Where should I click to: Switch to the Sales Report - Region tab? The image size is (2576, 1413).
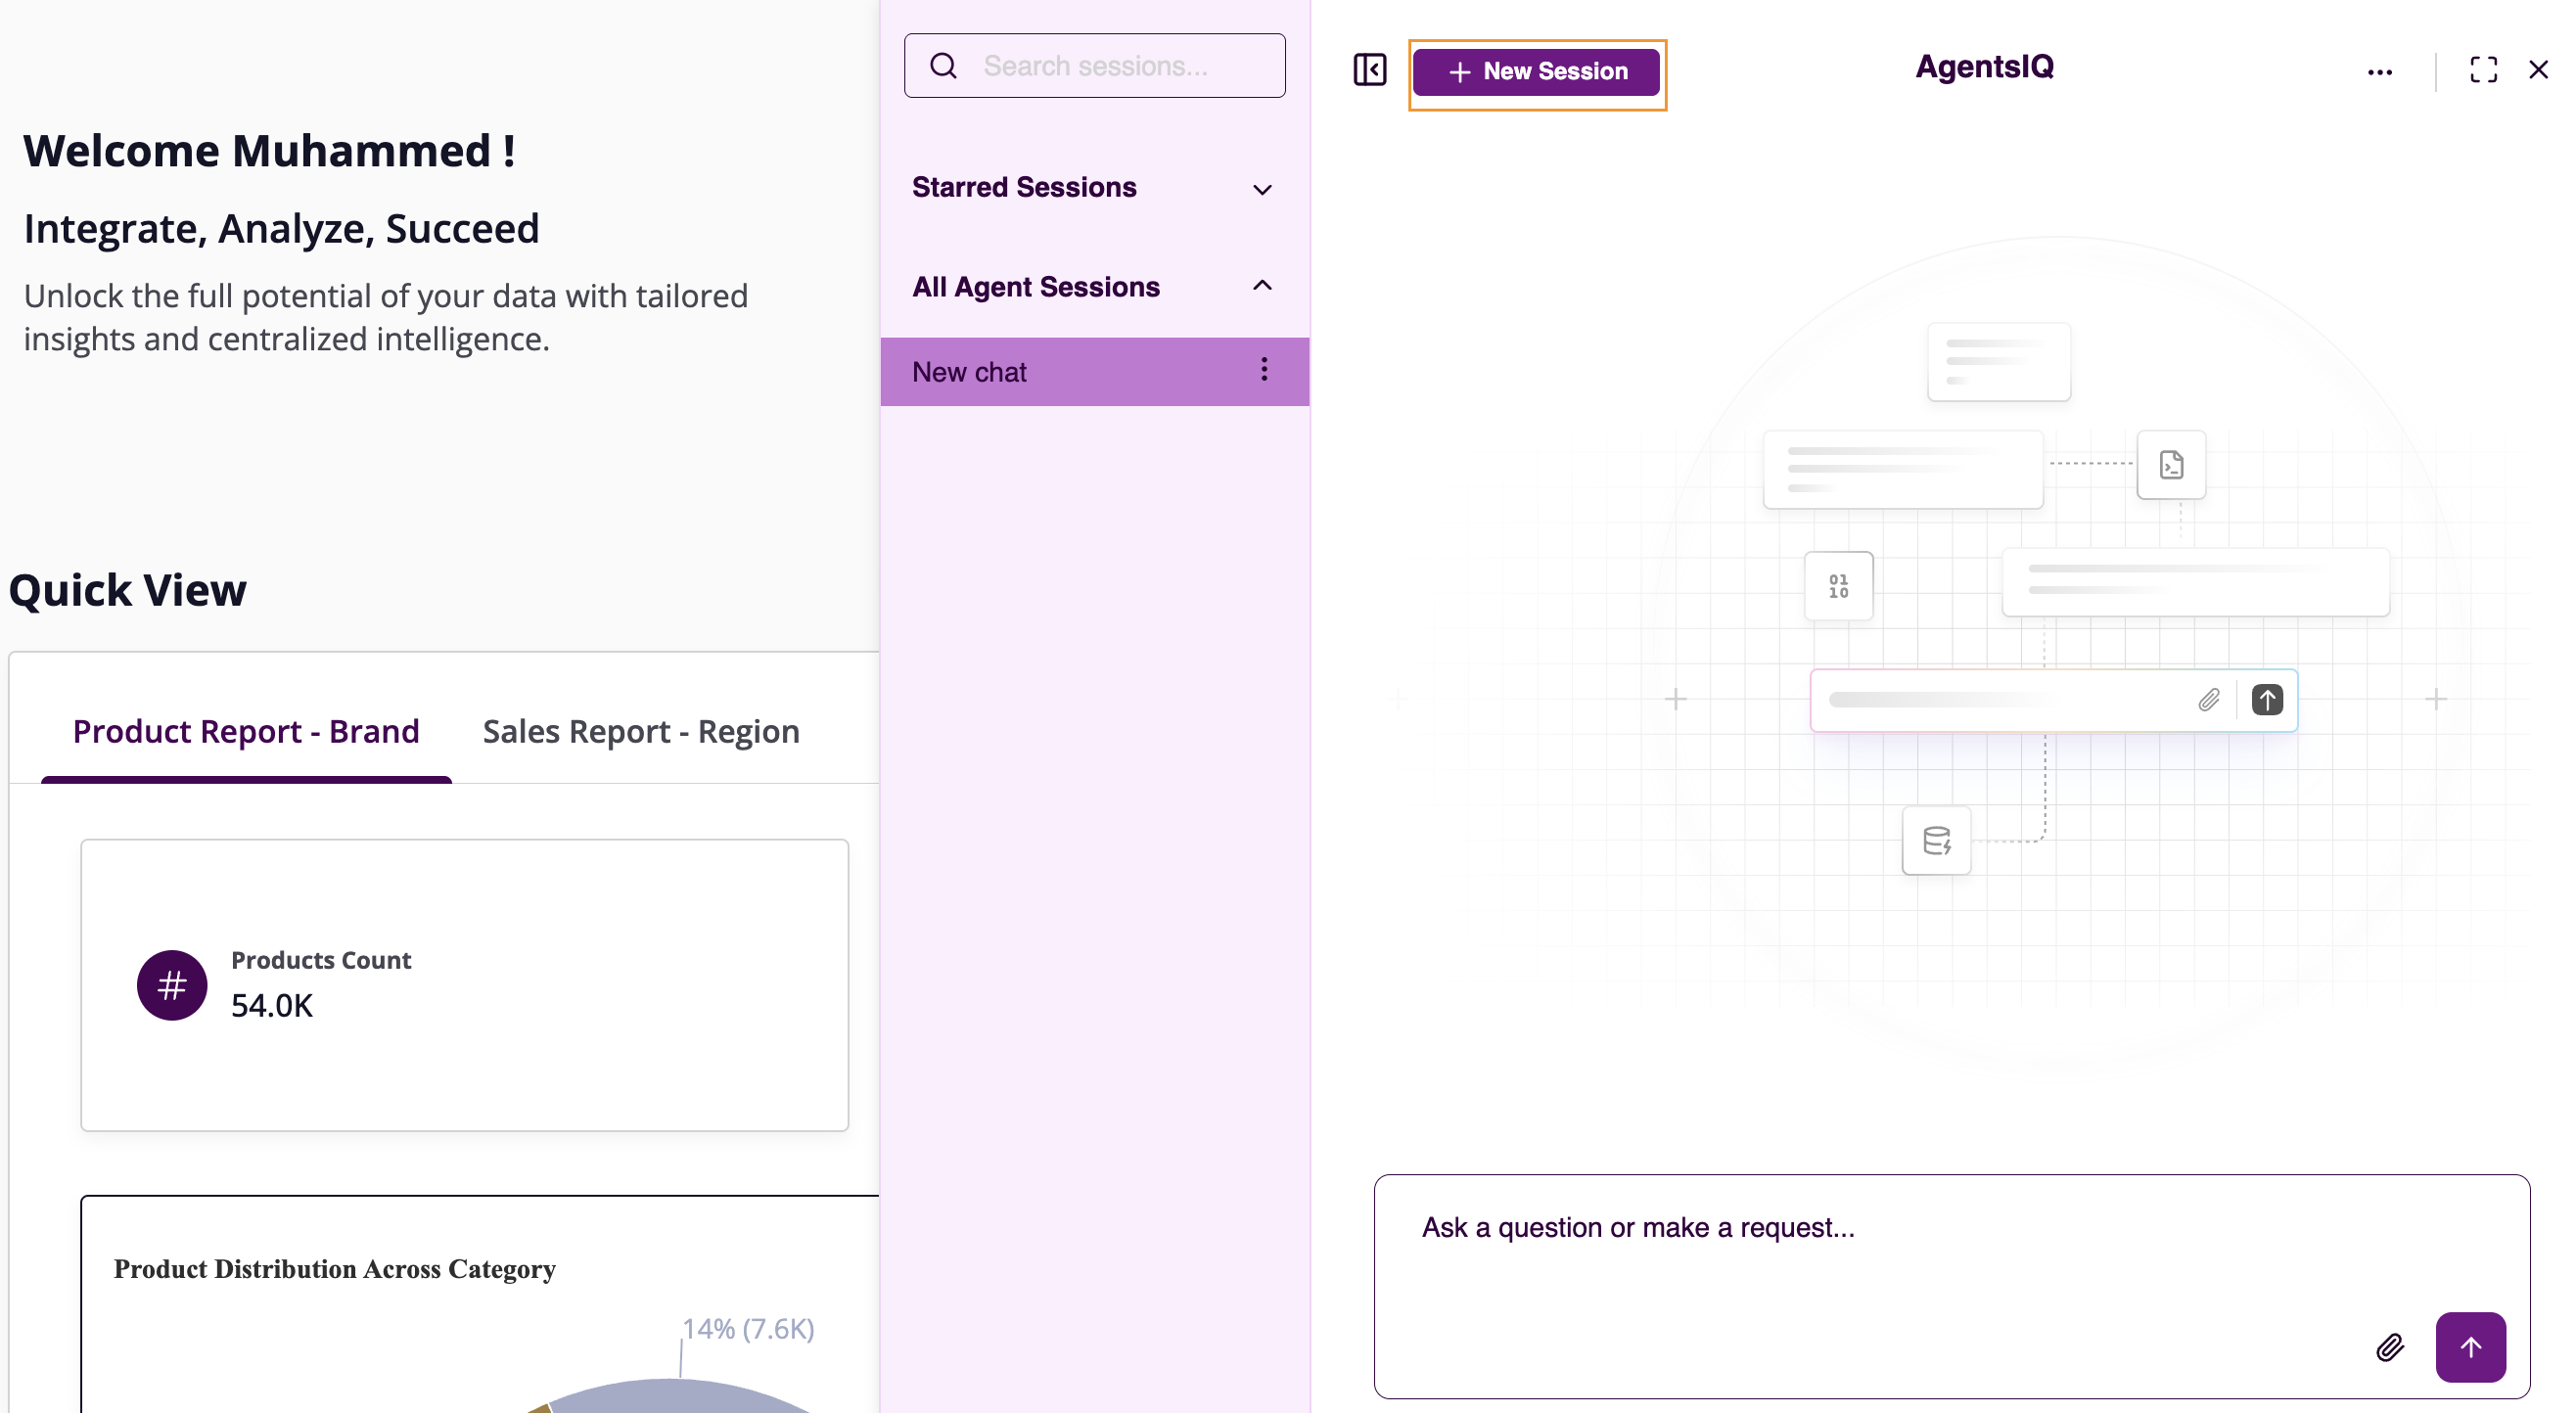click(640, 731)
